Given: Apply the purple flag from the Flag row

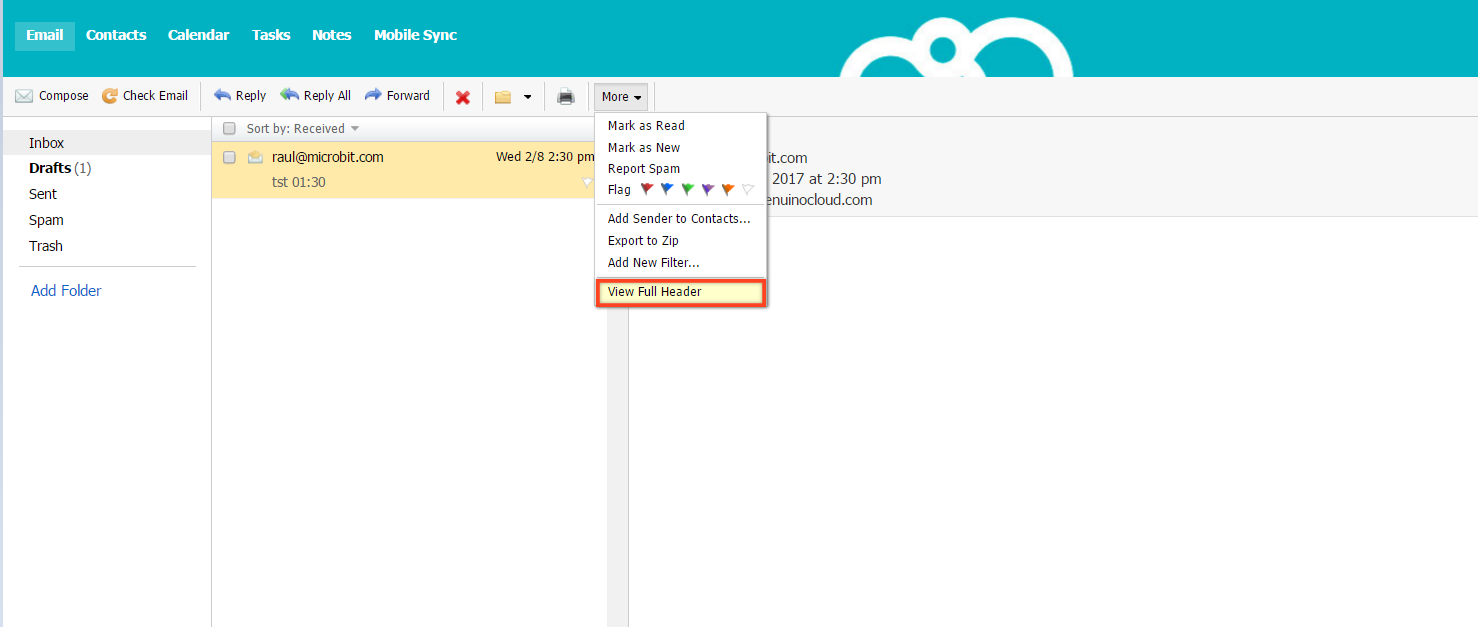Looking at the screenshot, I should (707, 189).
